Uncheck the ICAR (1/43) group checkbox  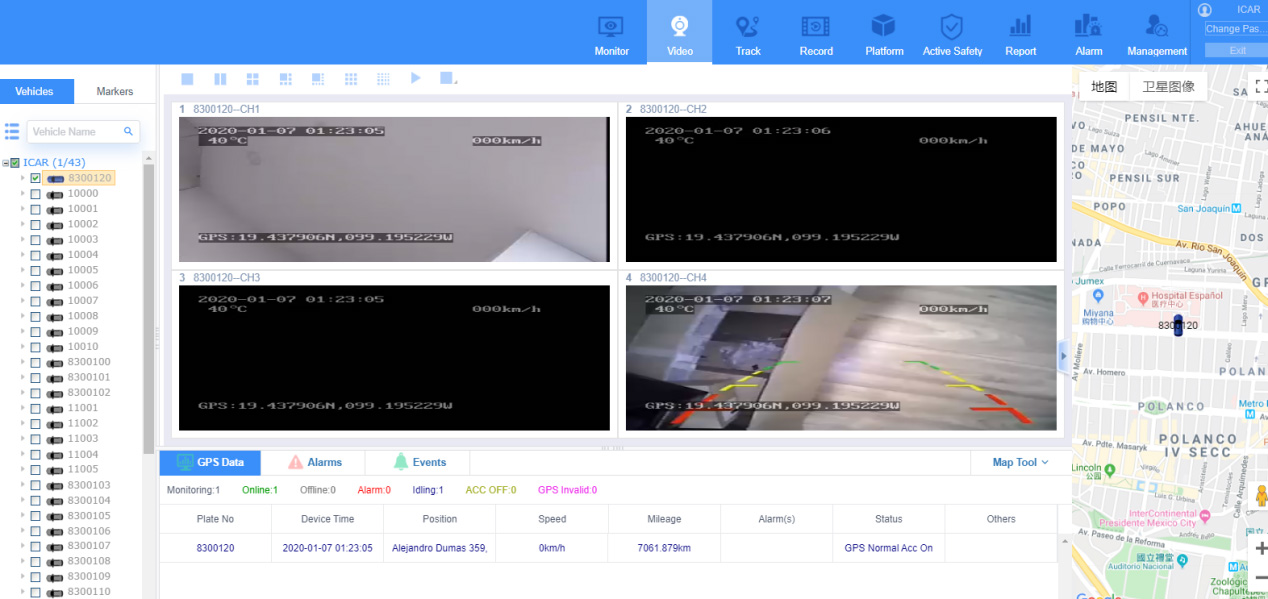click(x=15, y=163)
